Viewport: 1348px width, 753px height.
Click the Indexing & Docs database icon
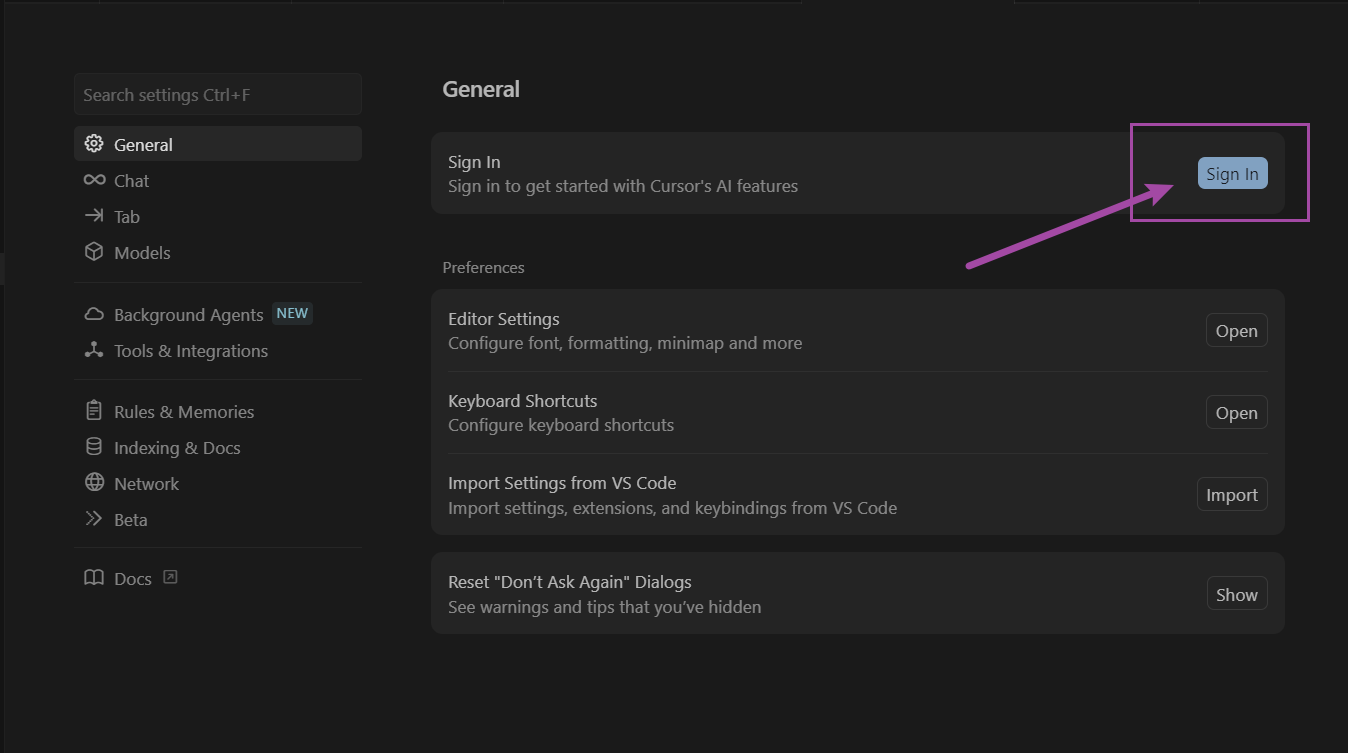pyautogui.click(x=94, y=447)
